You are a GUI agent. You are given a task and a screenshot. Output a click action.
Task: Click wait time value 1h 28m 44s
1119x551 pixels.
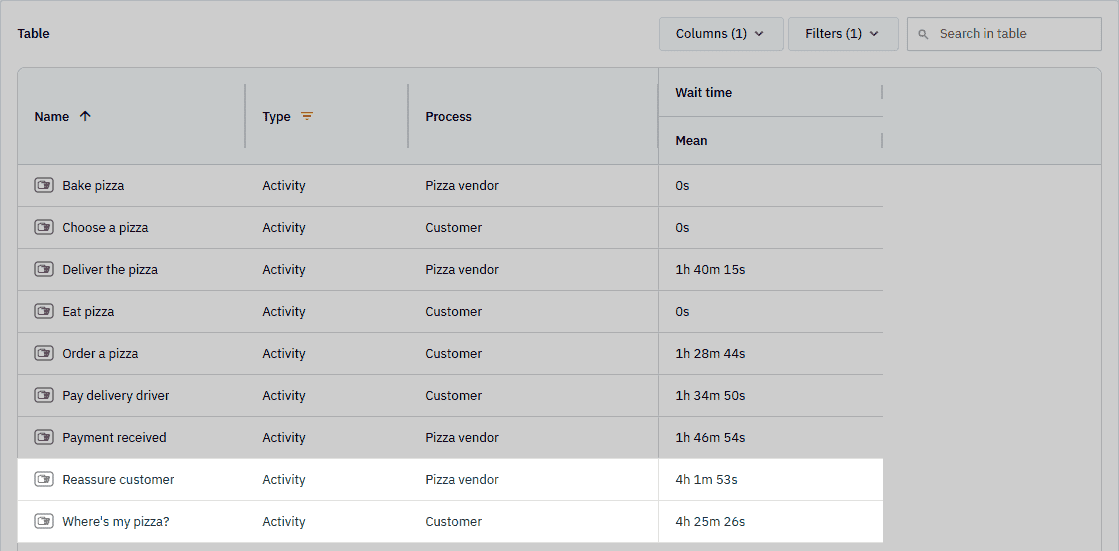[710, 353]
